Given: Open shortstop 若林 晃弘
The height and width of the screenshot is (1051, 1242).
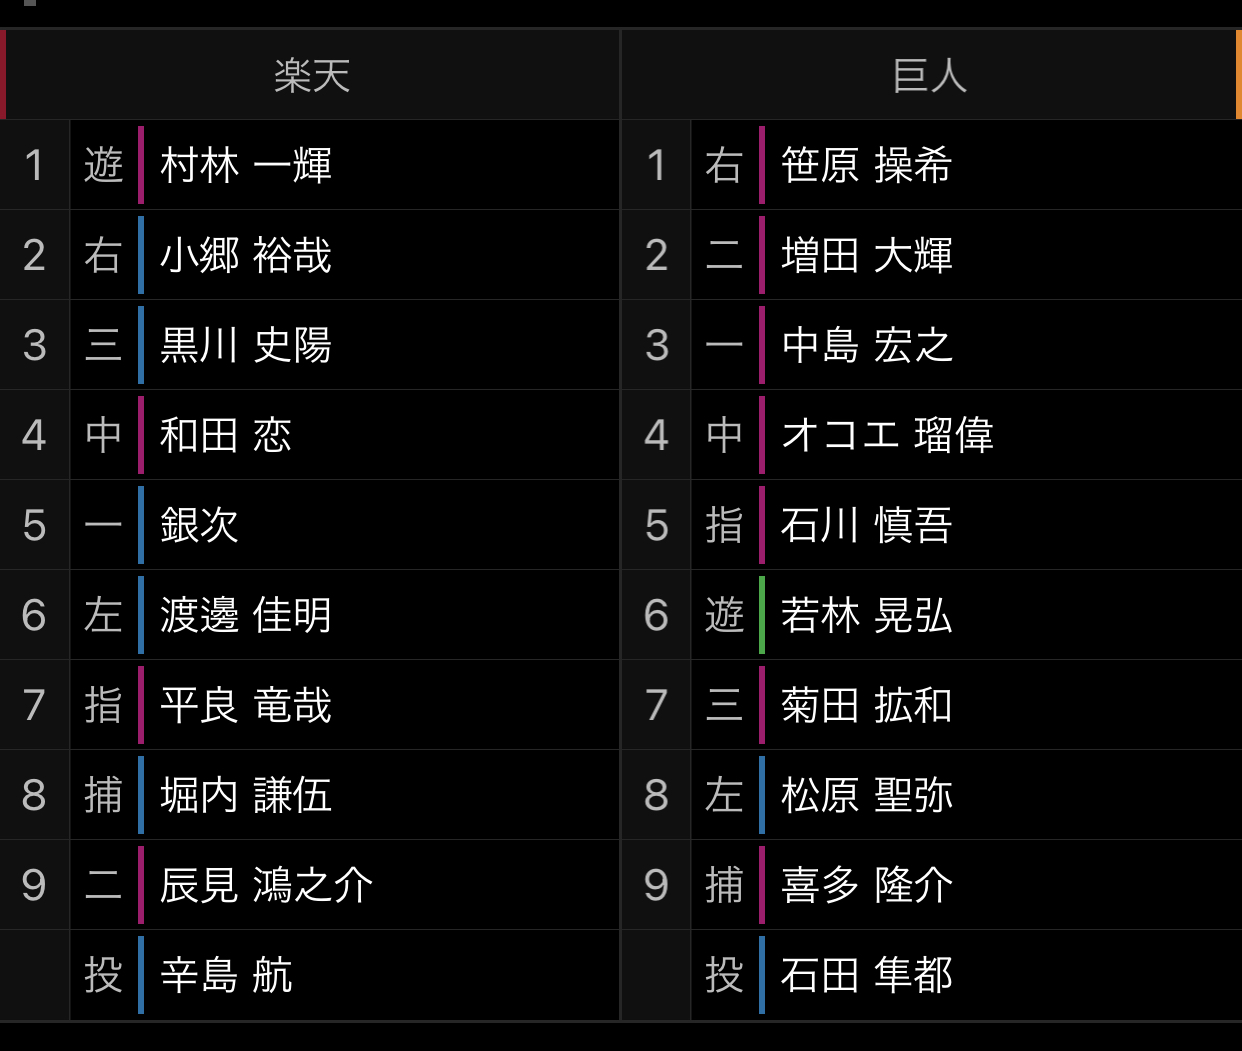Looking at the screenshot, I should (x=867, y=615).
